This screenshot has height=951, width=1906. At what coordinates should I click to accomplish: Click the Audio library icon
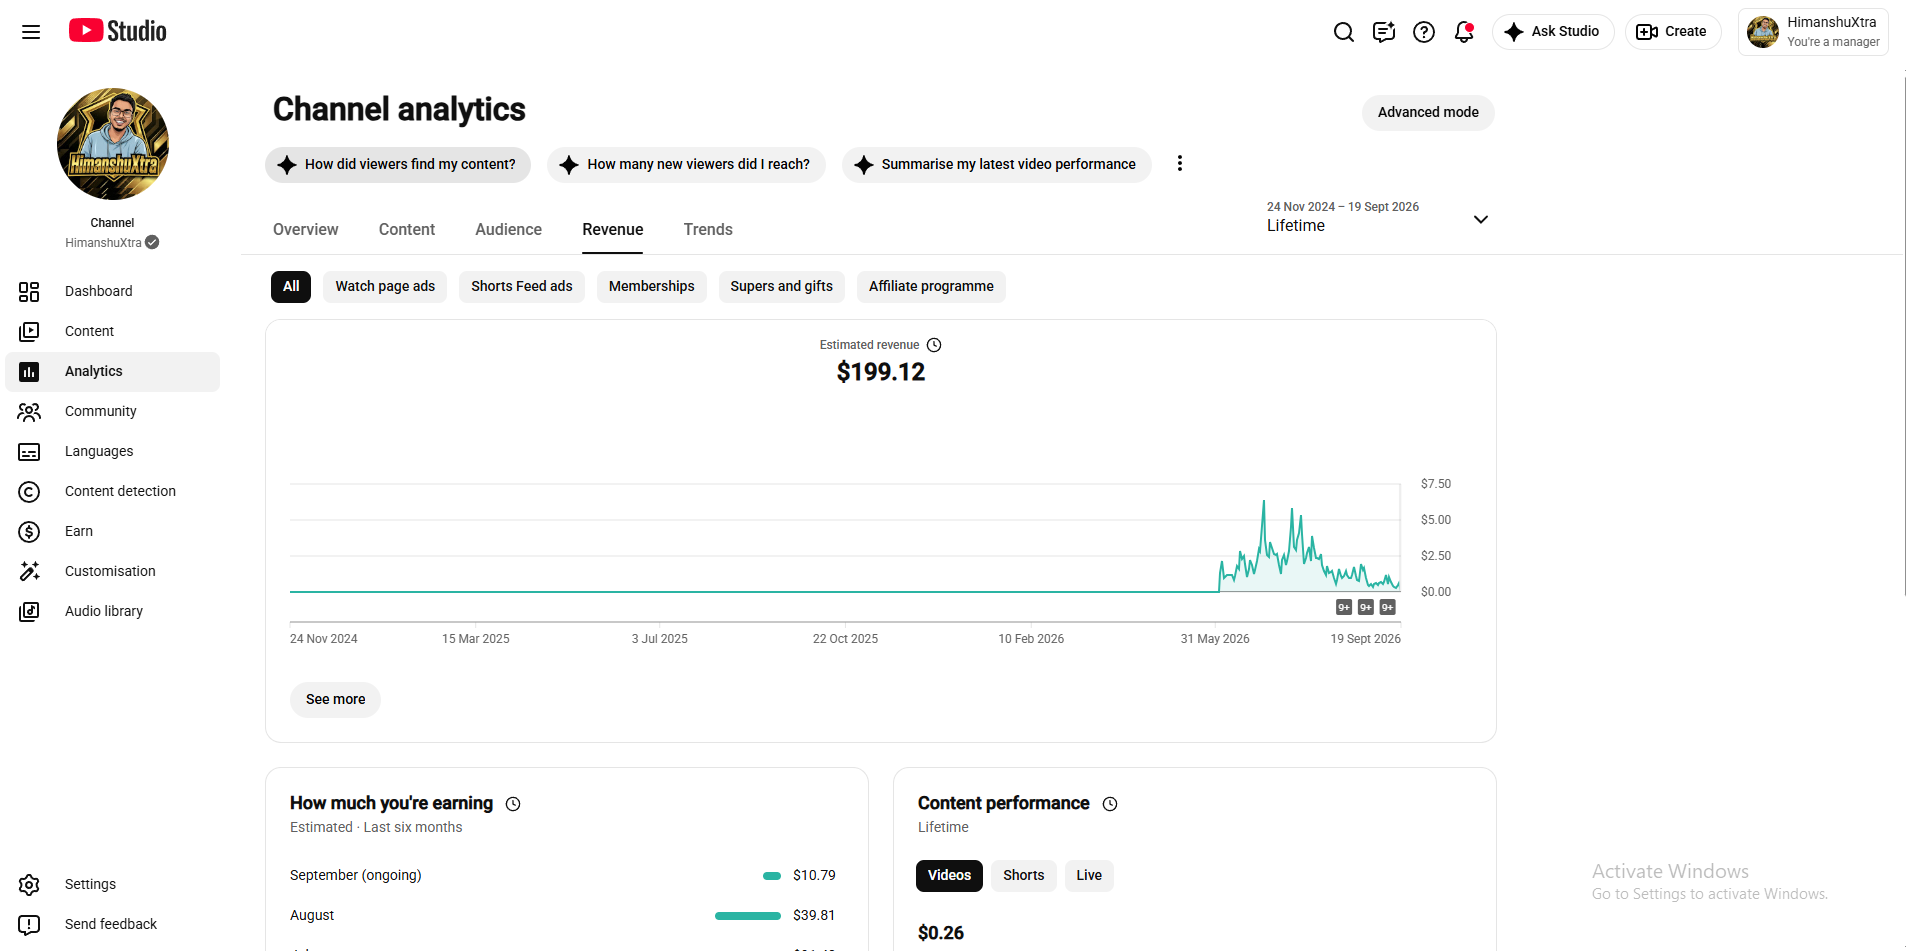point(29,611)
